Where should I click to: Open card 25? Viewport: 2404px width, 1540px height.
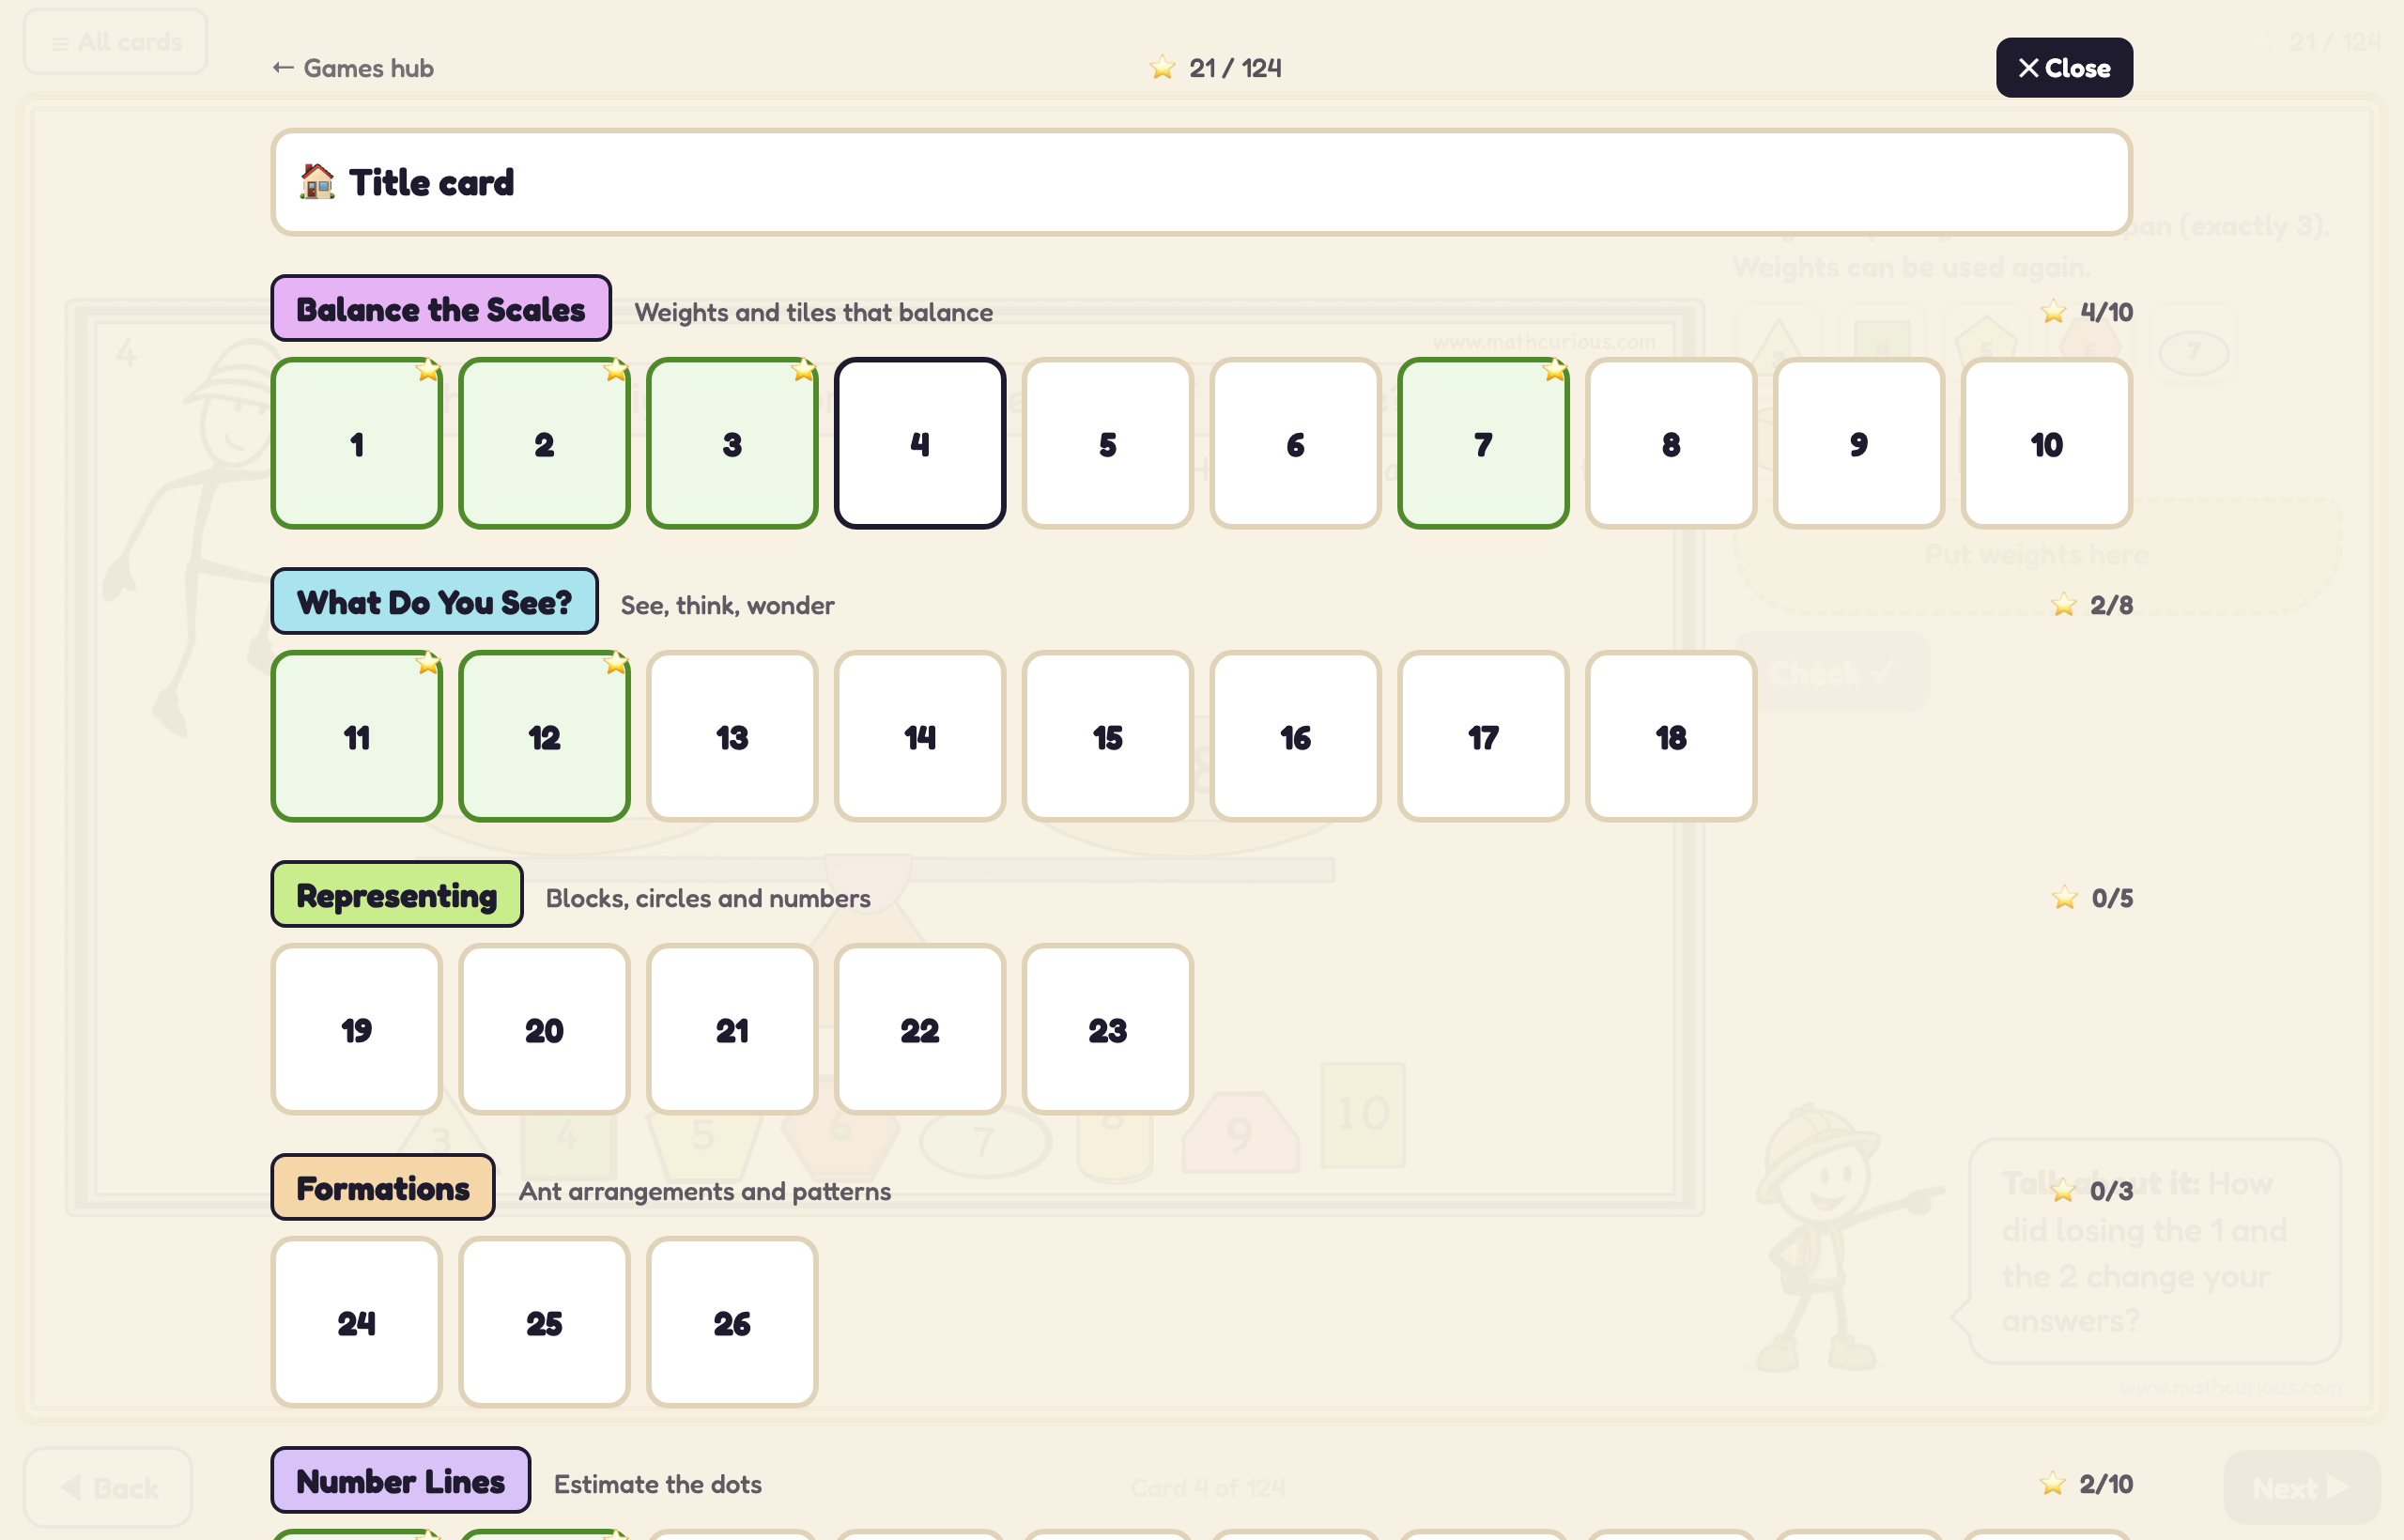point(545,1323)
